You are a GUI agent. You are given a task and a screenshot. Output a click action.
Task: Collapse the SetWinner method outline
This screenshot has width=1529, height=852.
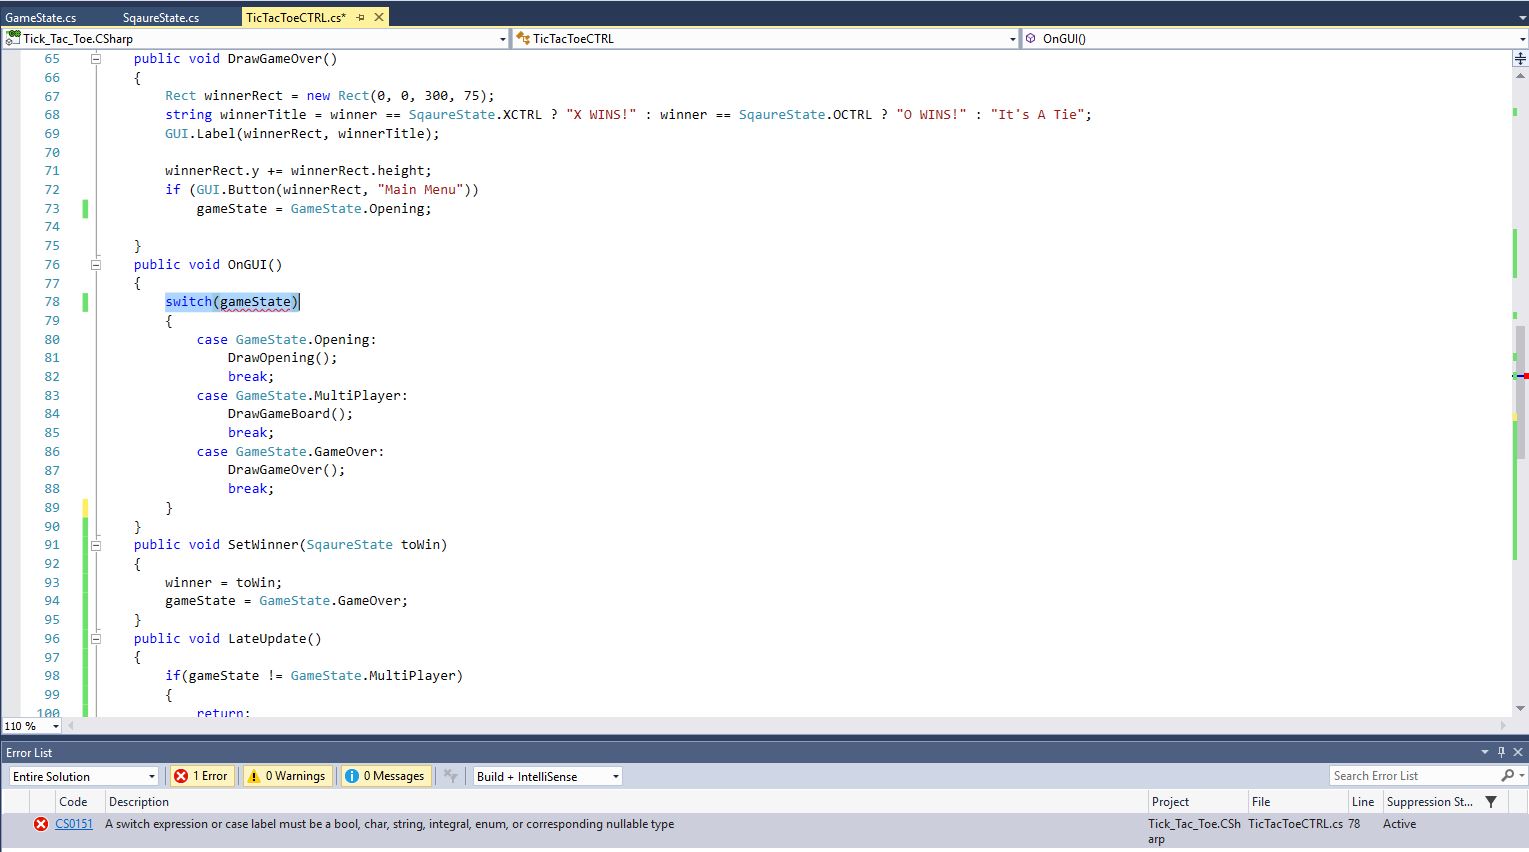coord(96,545)
